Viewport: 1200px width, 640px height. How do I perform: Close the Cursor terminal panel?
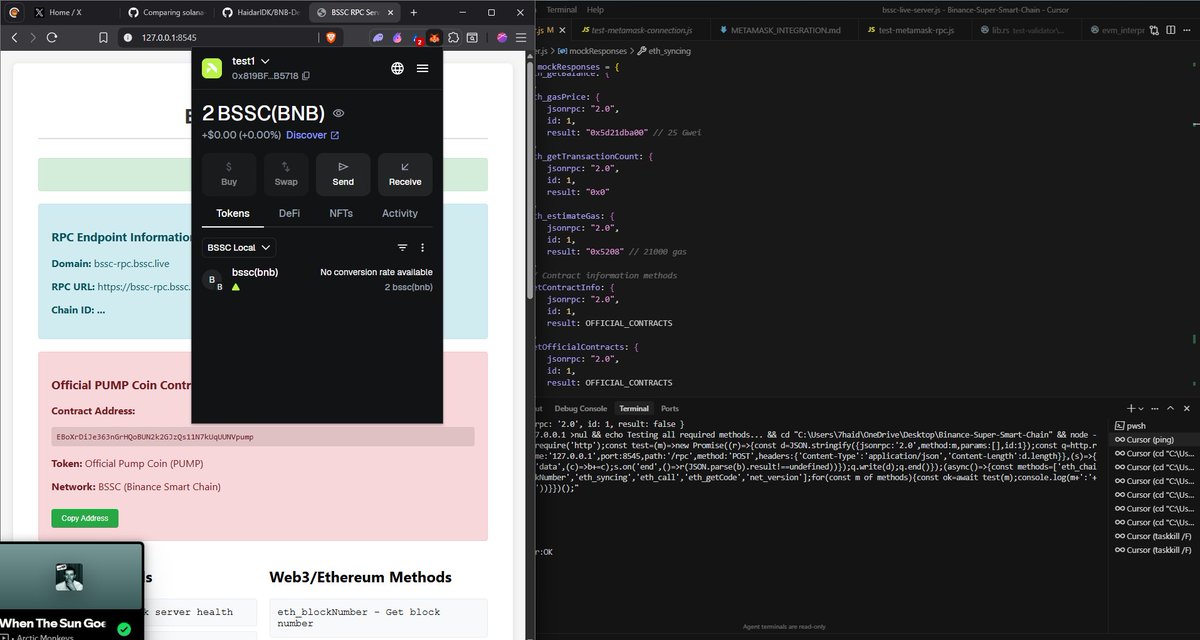tap(1187, 408)
